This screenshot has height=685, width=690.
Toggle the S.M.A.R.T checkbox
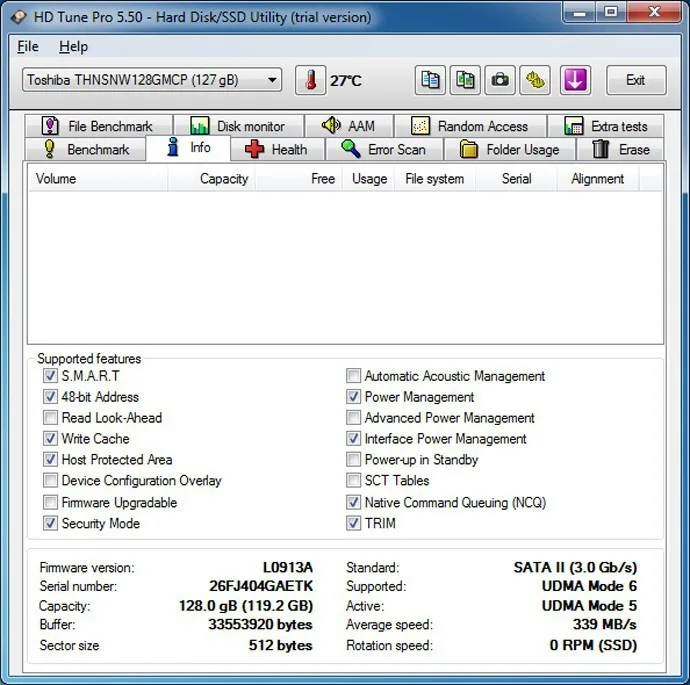[x=50, y=376]
